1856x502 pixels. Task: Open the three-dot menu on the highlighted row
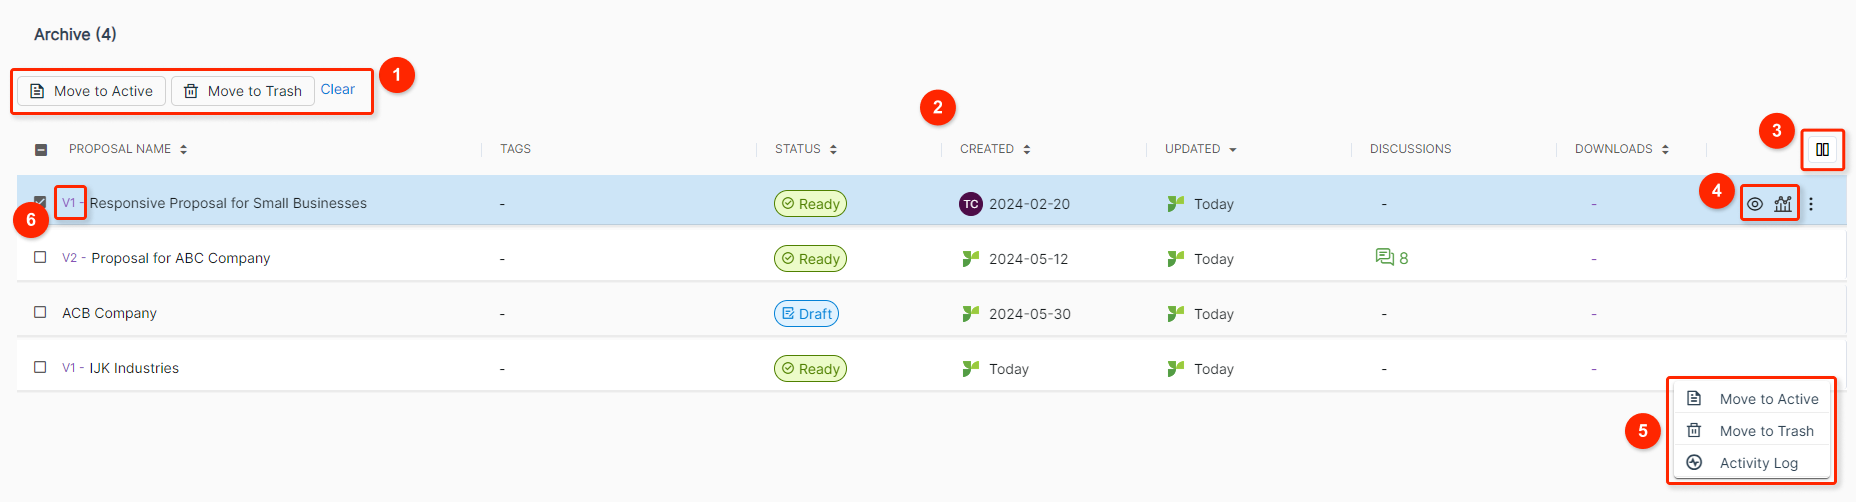[x=1811, y=204]
